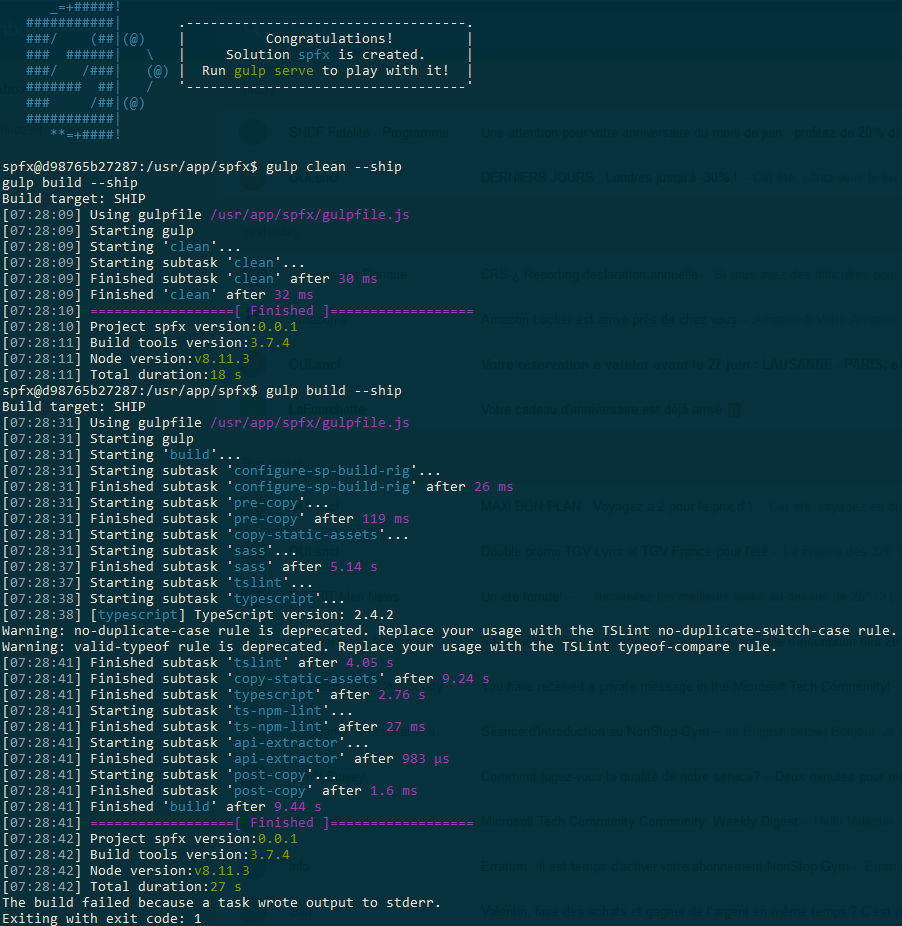Image resolution: width=902 pixels, height=926 pixels.
Task: Click 'configure-sp-build-rig after 26 ms' line
Action: point(258,487)
